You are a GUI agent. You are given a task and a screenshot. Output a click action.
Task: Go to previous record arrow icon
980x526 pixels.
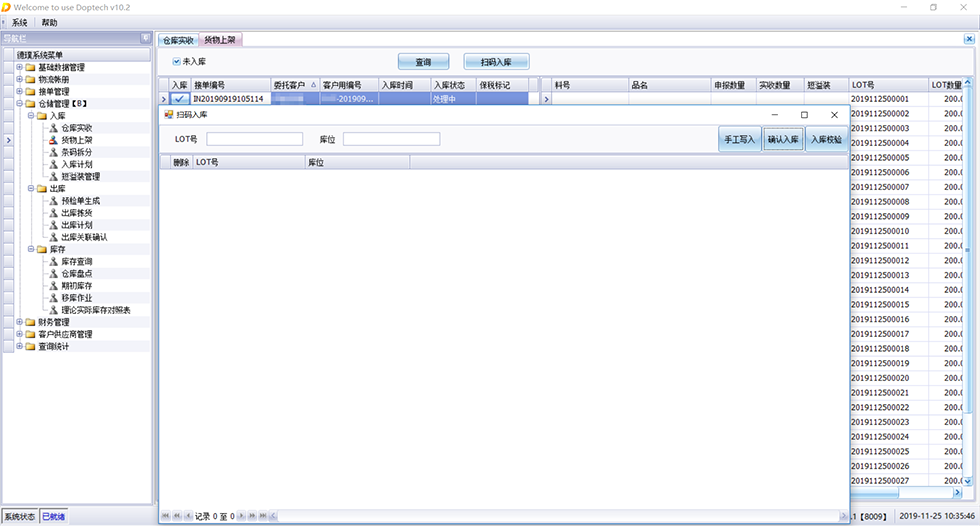188,516
